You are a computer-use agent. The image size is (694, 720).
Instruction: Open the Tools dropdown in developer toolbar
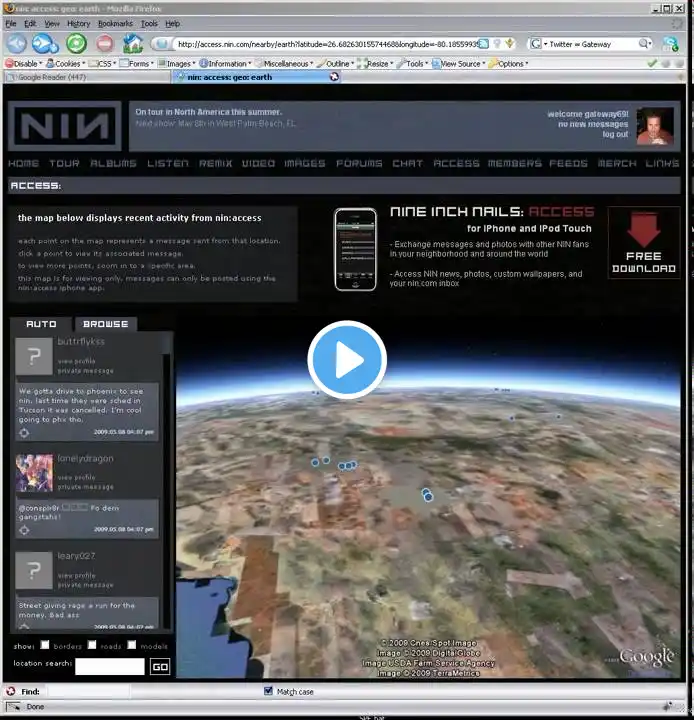(x=412, y=63)
